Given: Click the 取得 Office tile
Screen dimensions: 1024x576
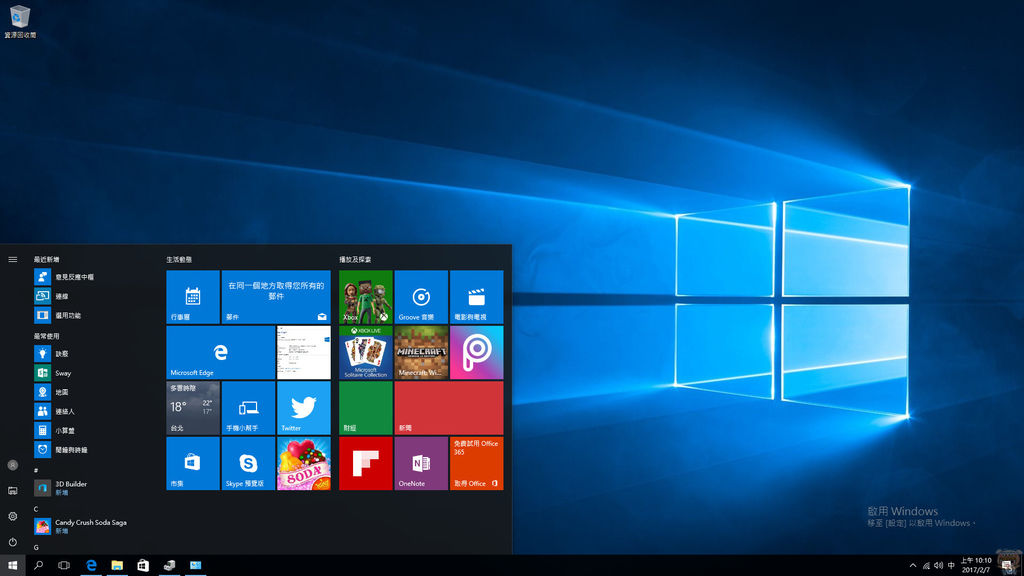Looking at the screenshot, I should [x=477, y=463].
